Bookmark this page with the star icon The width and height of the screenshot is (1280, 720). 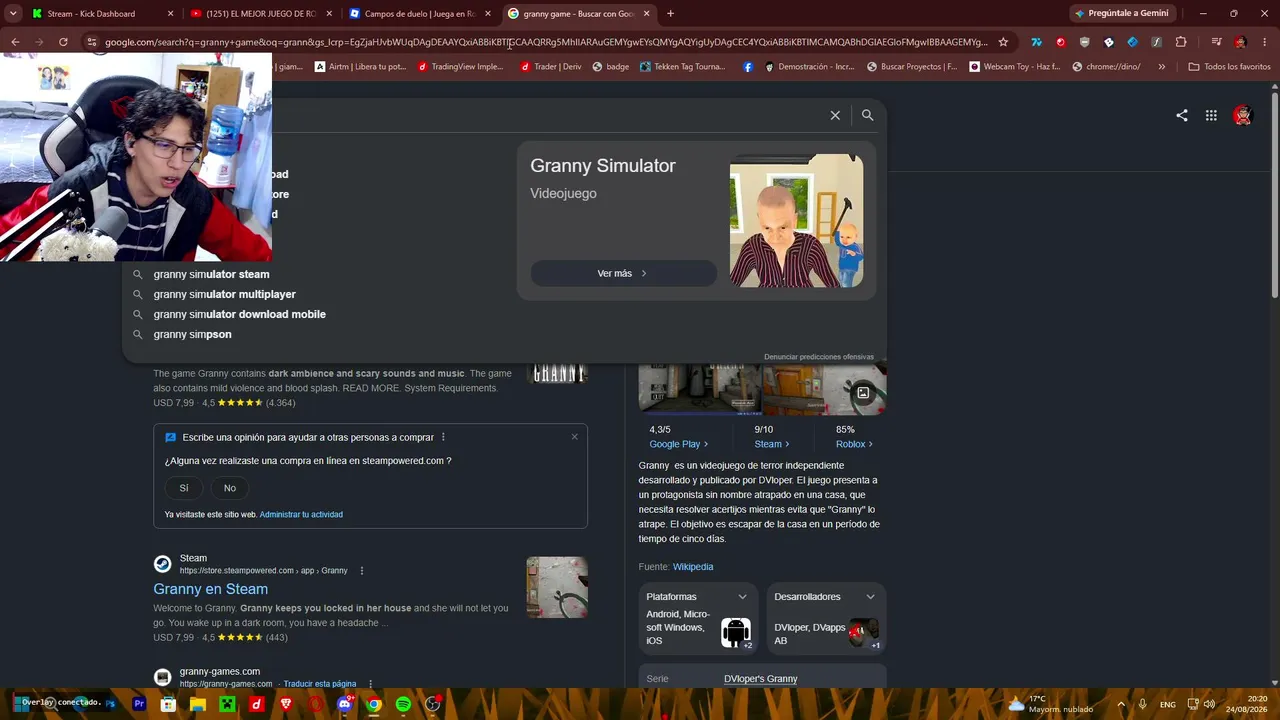(x=1003, y=42)
